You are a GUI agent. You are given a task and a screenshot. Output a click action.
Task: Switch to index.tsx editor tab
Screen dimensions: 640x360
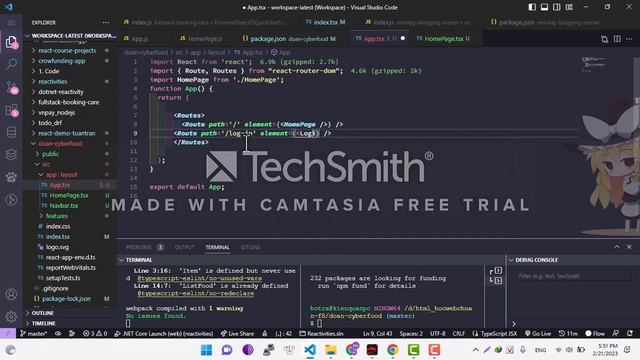coord(326,22)
